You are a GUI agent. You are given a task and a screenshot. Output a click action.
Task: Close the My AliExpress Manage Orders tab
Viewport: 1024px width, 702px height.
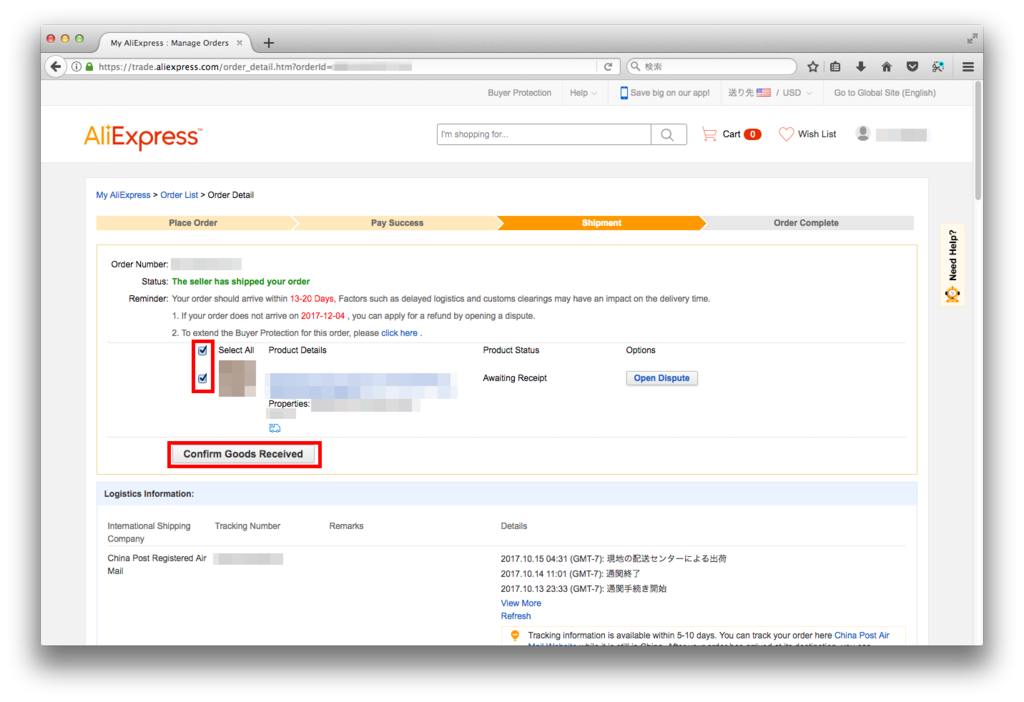(x=240, y=42)
